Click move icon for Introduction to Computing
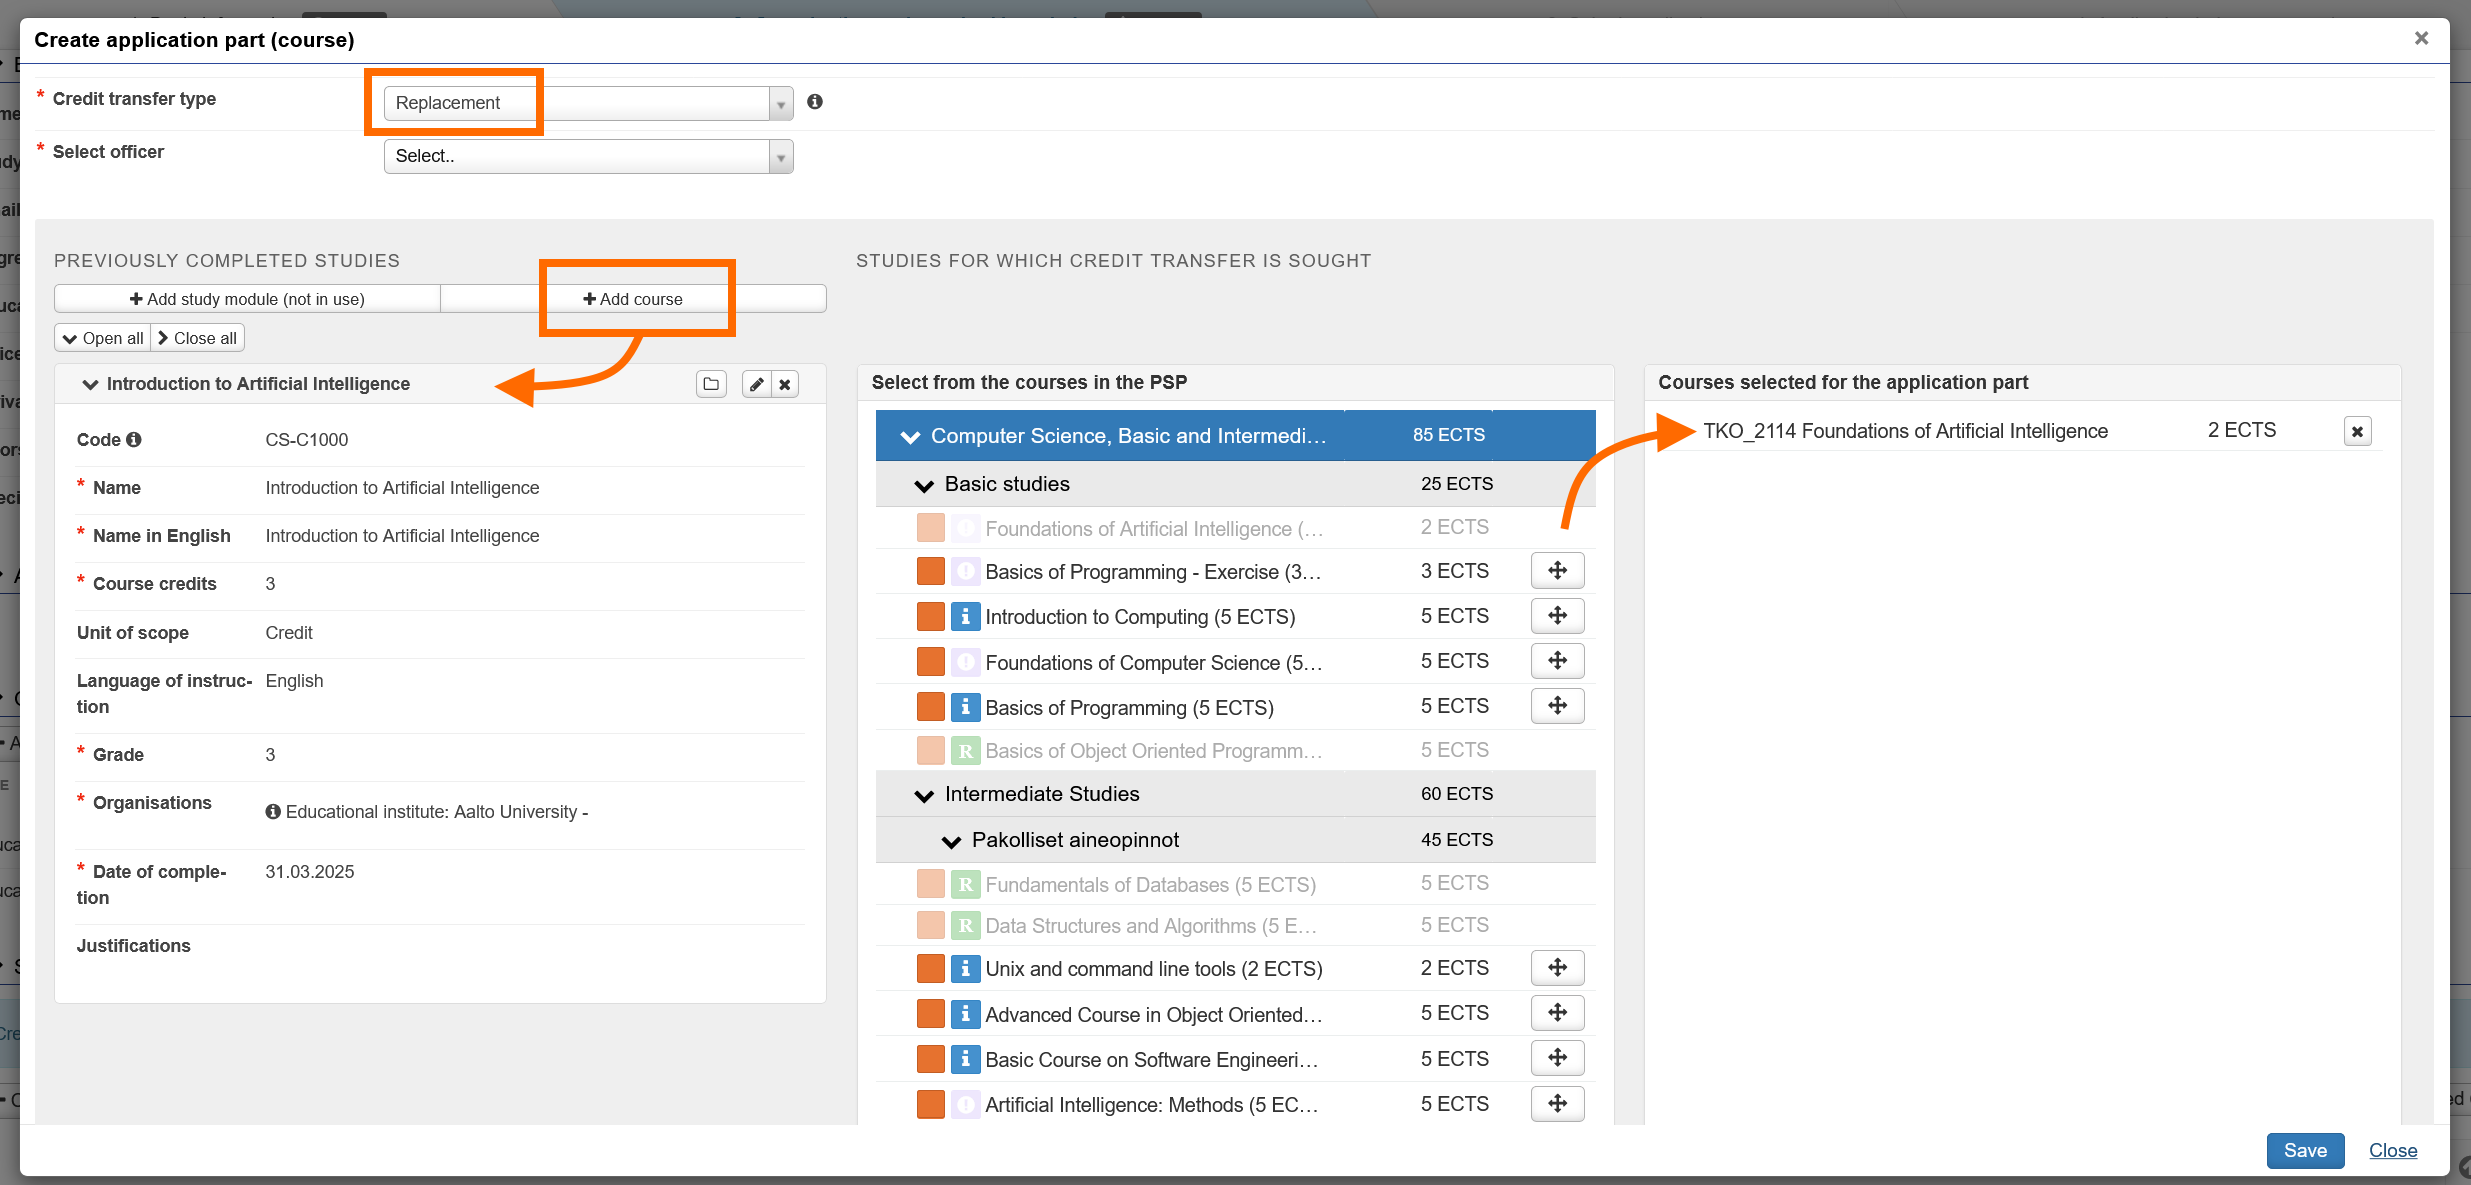2471x1185 pixels. pyautogui.click(x=1557, y=616)
